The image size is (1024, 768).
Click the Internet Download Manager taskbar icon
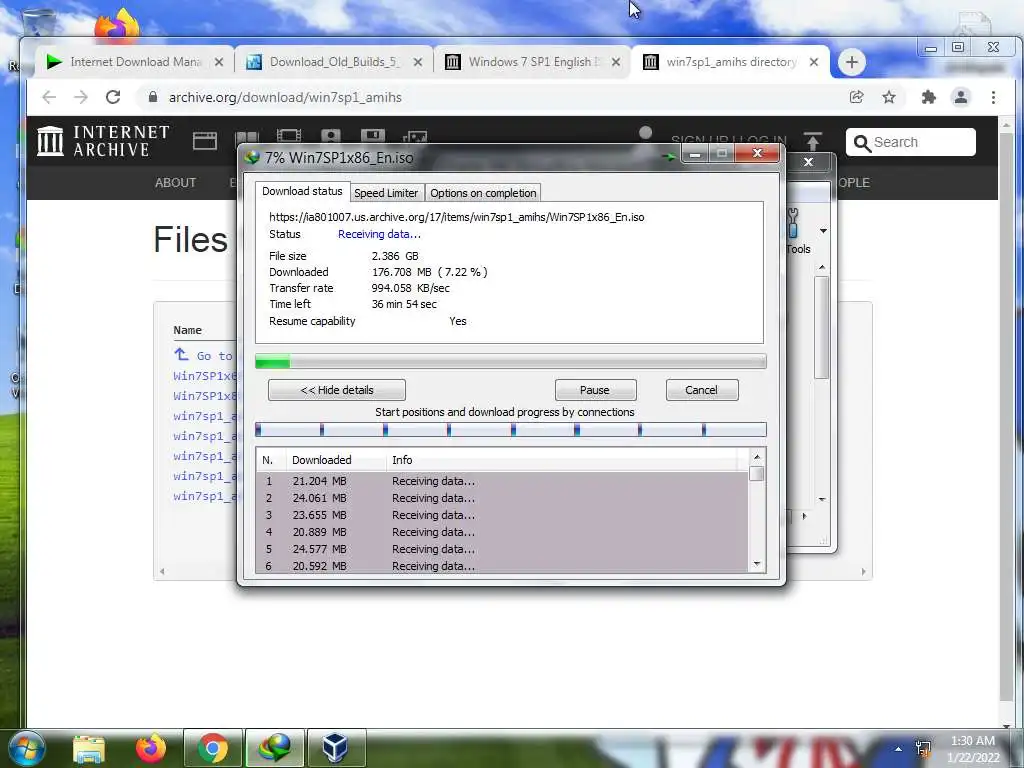[x=275, y=748]
